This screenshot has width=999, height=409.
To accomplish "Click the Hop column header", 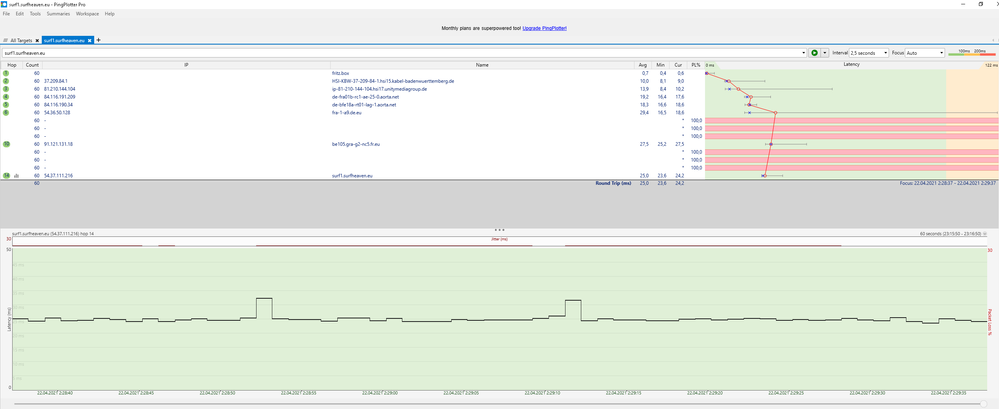I will (x=11, y=65).
